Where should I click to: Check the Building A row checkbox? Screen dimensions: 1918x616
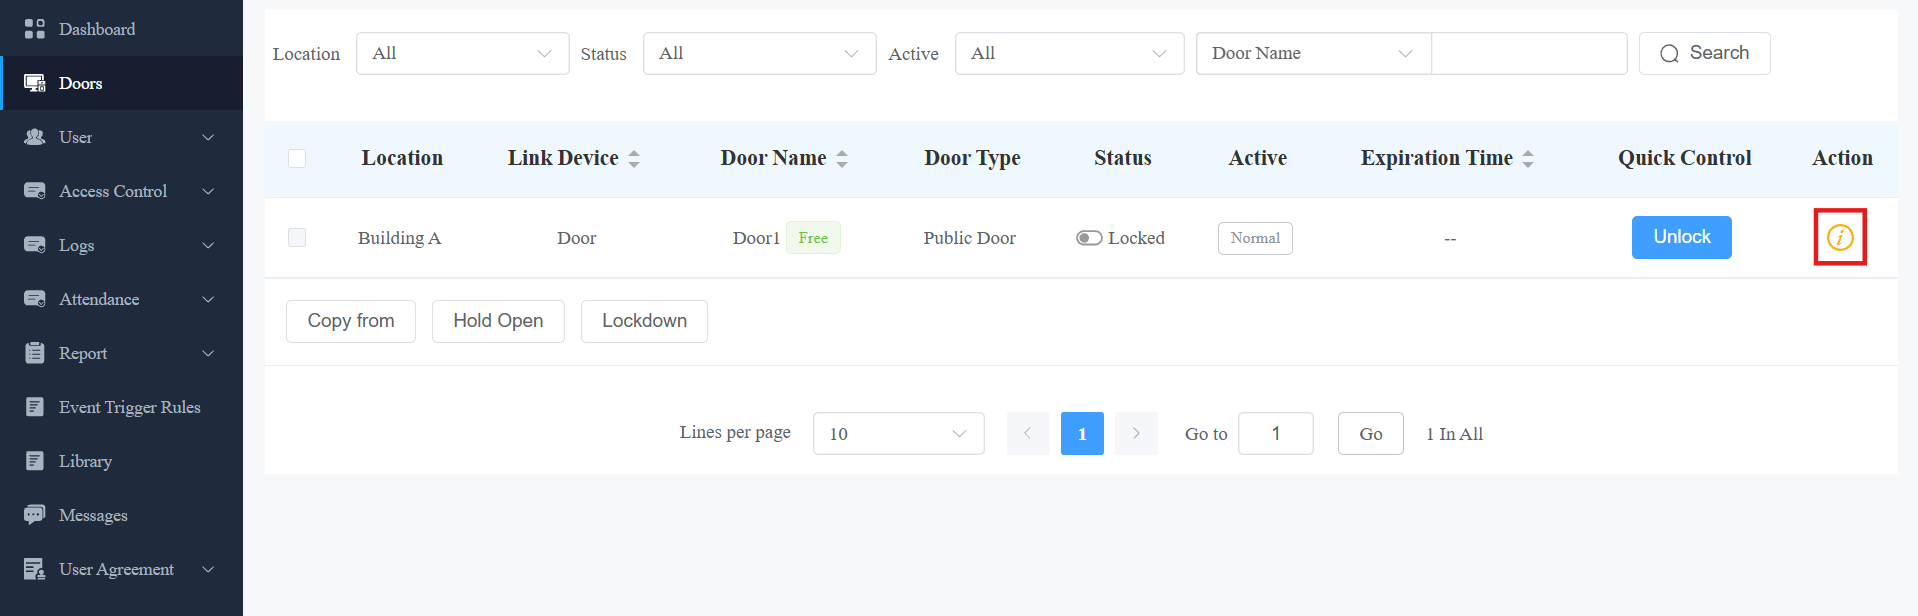pyautogui.click(x=297, y=237)
